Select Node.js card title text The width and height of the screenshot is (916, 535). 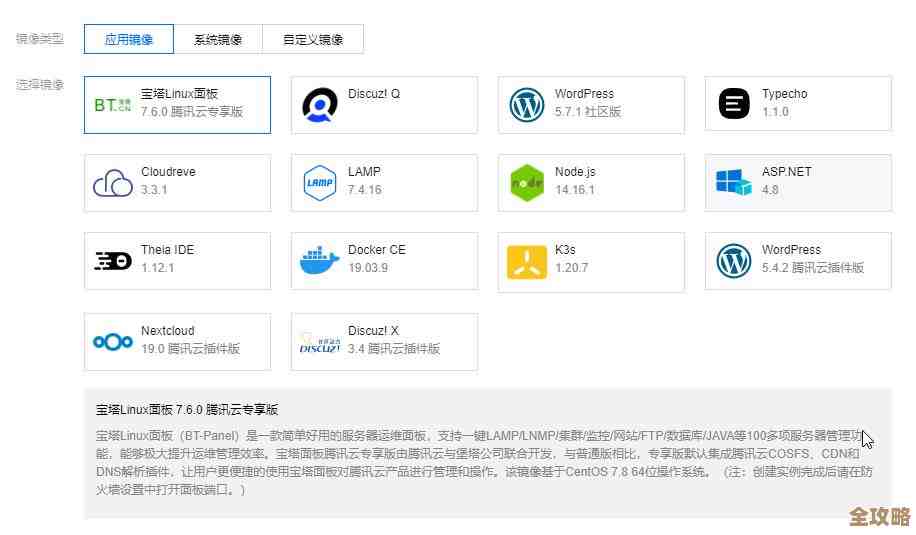click(x=575, y=172)
